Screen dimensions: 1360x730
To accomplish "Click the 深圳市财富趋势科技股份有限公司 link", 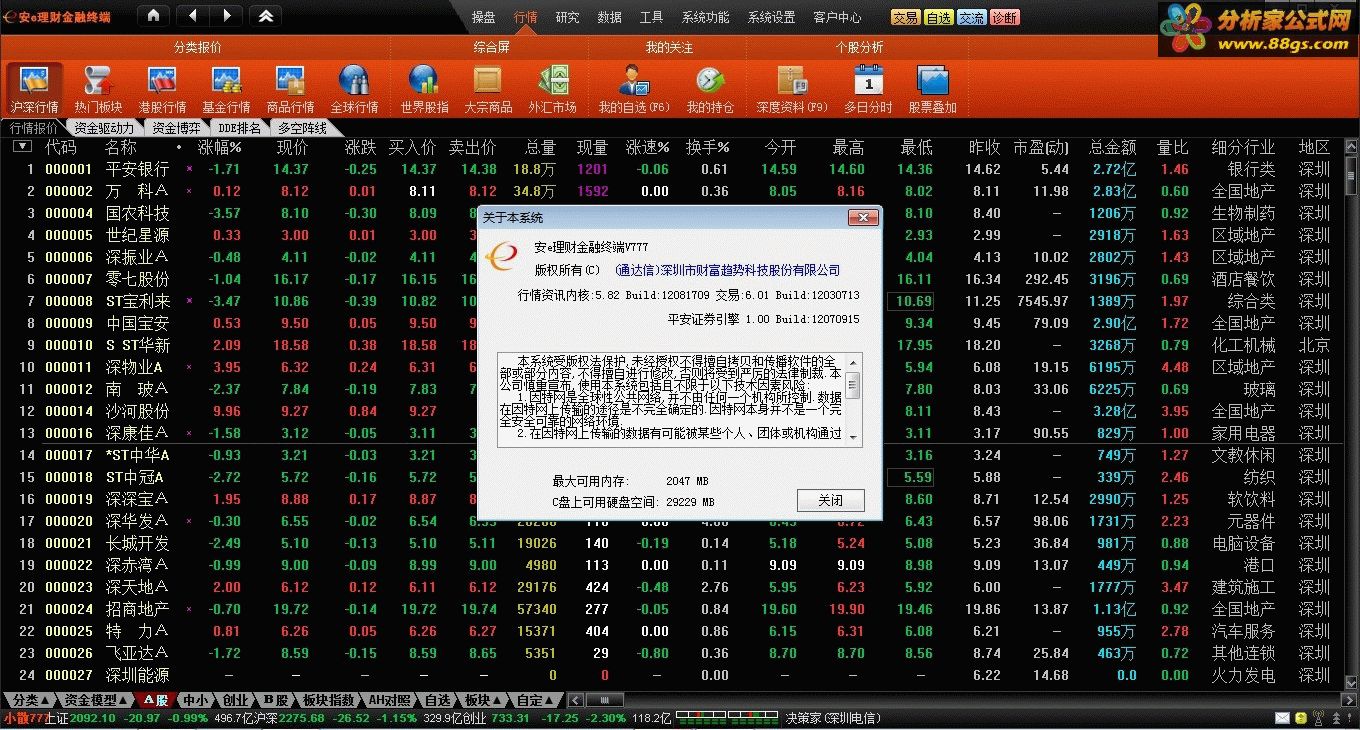I will 727,270.
